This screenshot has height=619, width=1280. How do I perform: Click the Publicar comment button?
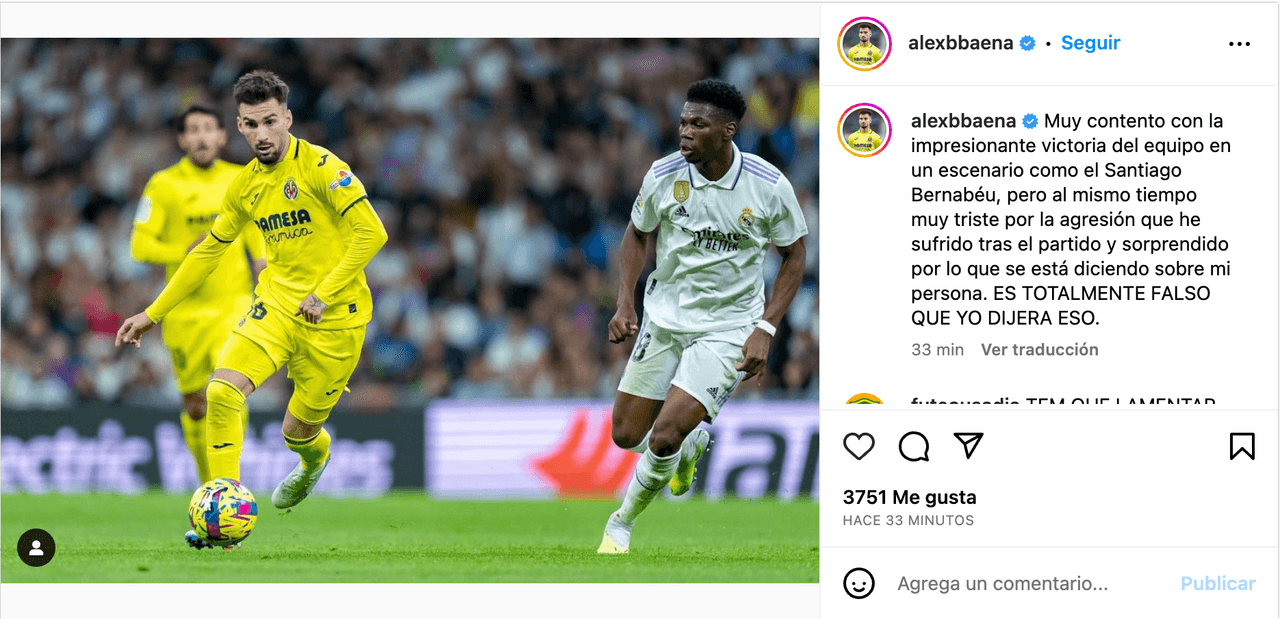coord(1218,583)
